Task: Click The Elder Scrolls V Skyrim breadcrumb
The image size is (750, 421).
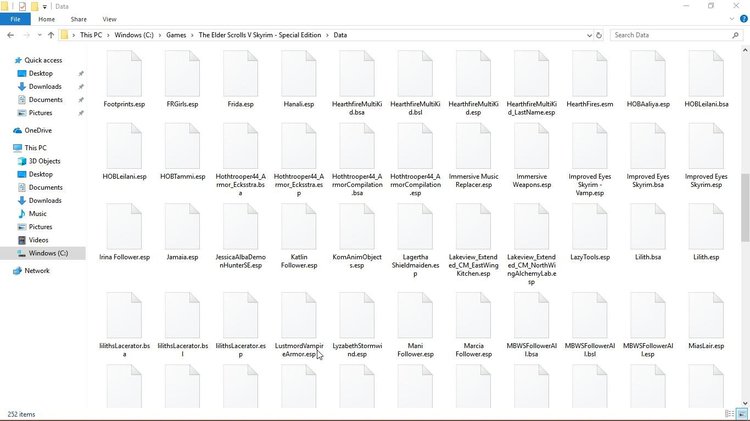Action: pyautogui.click(x=260, y=35)
